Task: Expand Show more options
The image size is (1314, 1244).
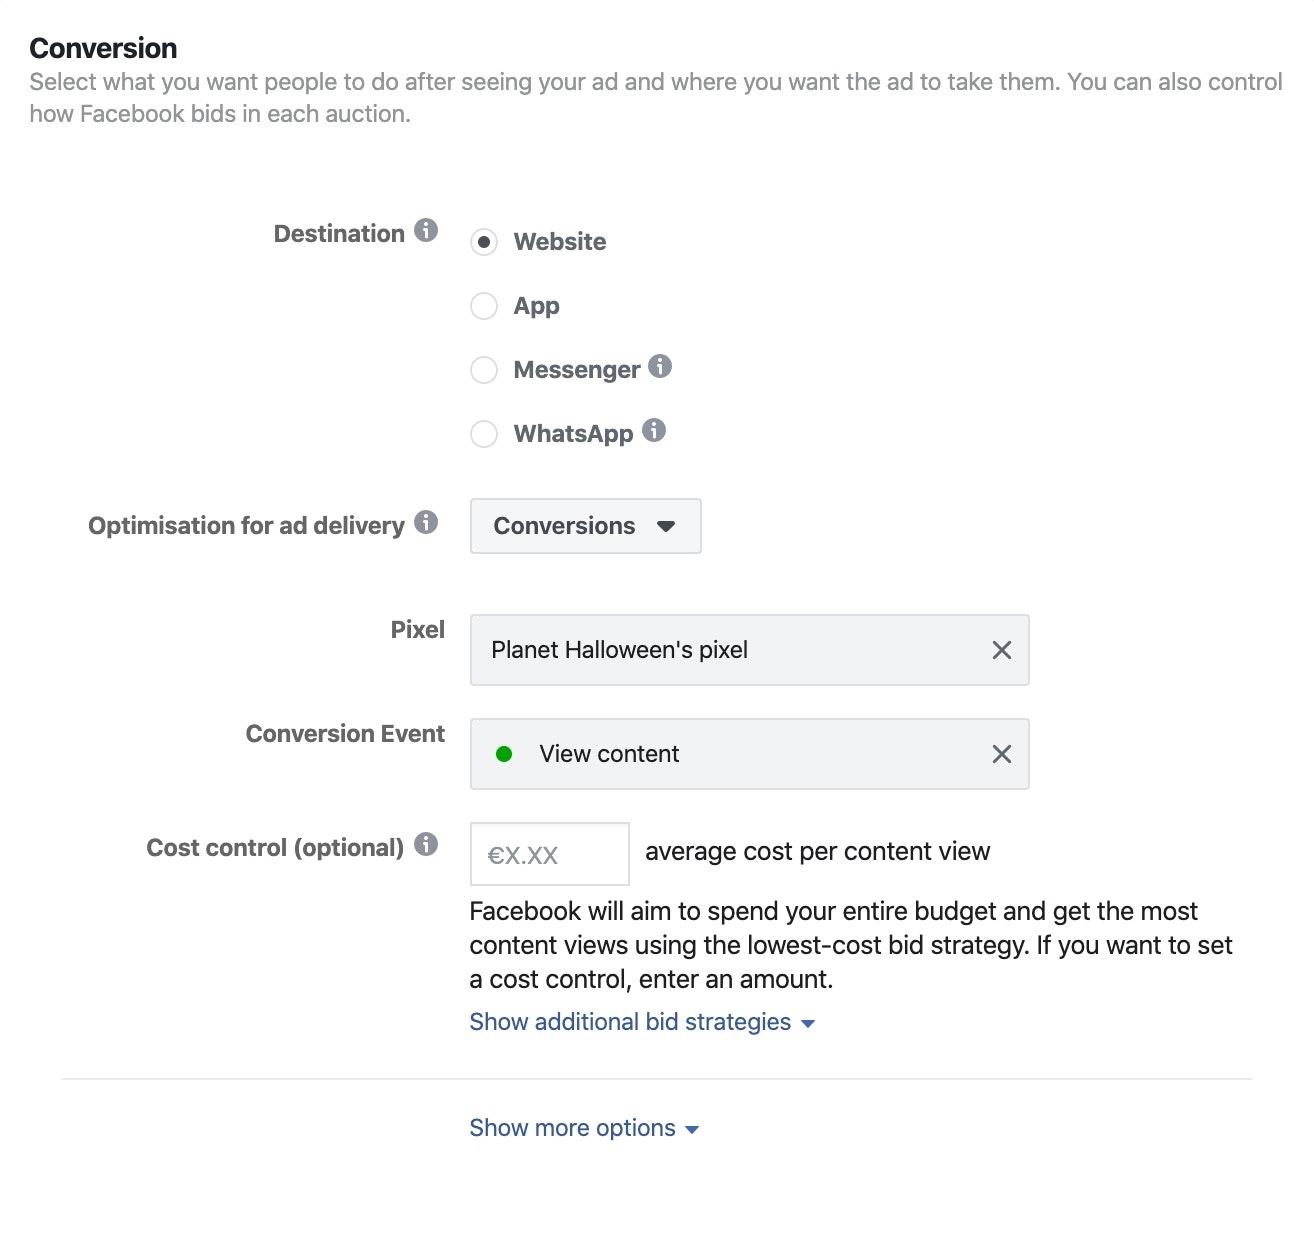Action: [x=584, y=1128]
